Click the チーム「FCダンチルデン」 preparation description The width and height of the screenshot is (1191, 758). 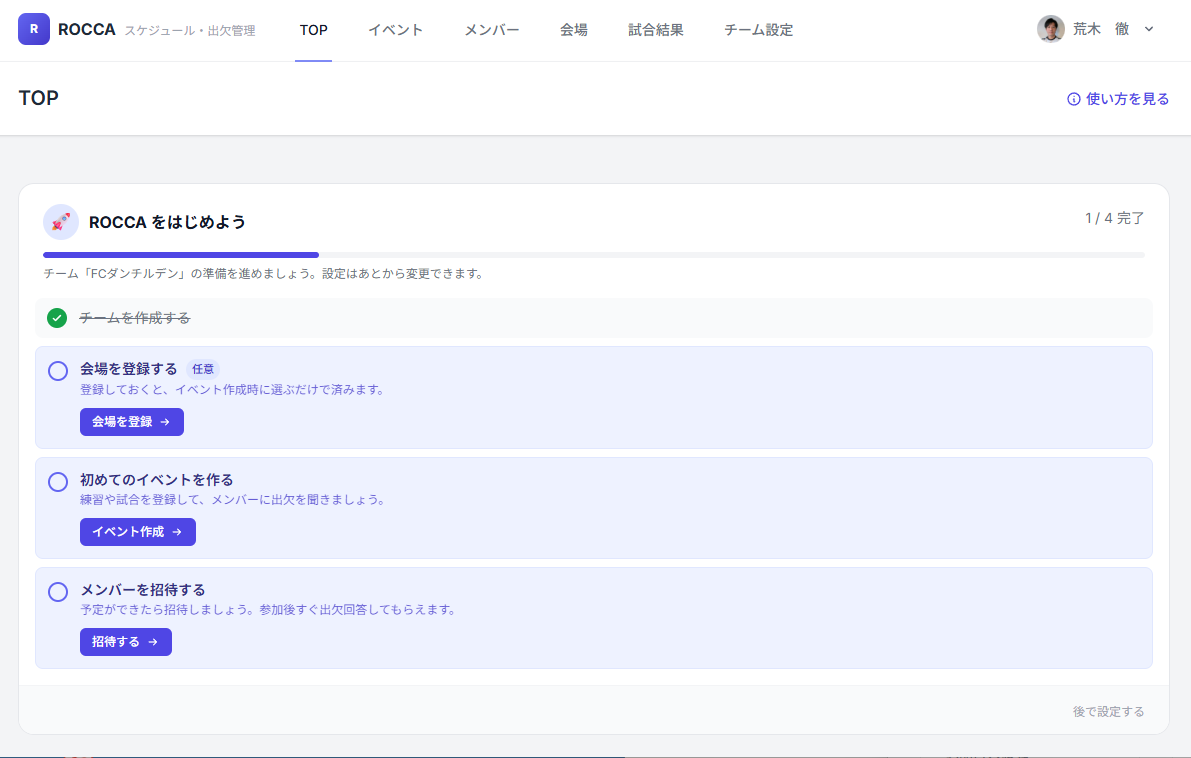pyautogui.click(x=264, y=273)
